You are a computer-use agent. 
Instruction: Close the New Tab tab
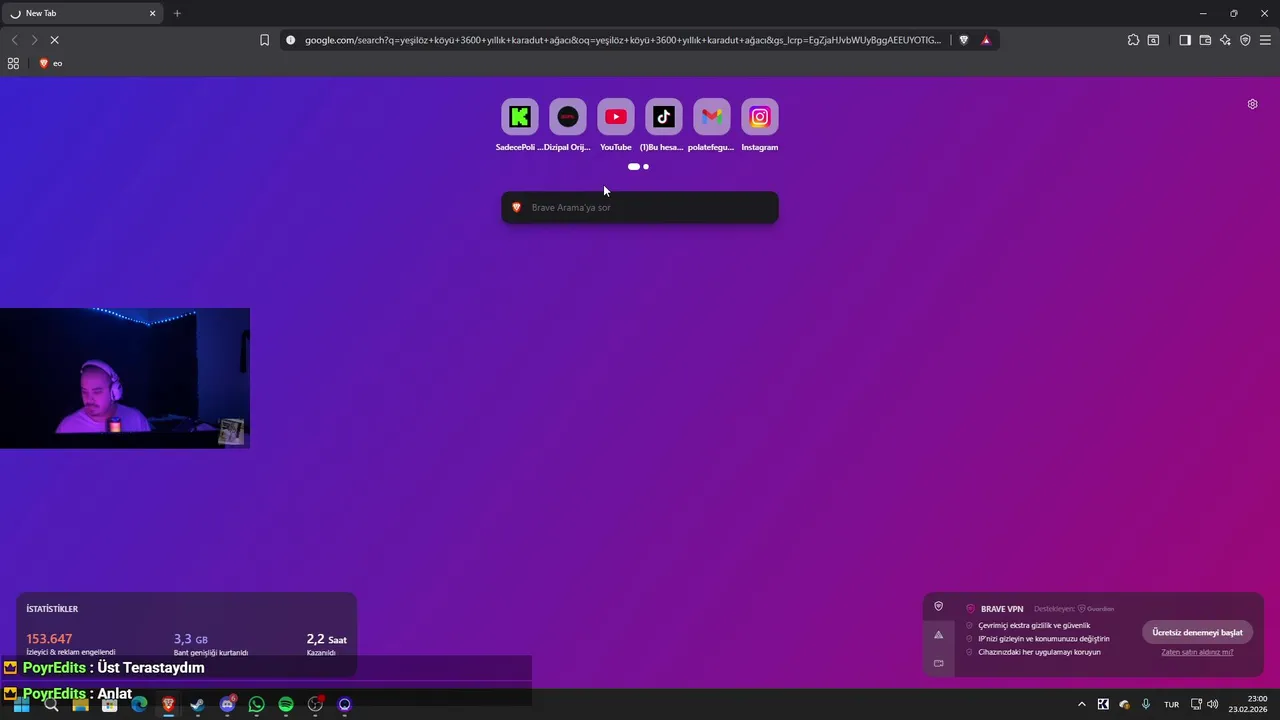coord(153,13)
